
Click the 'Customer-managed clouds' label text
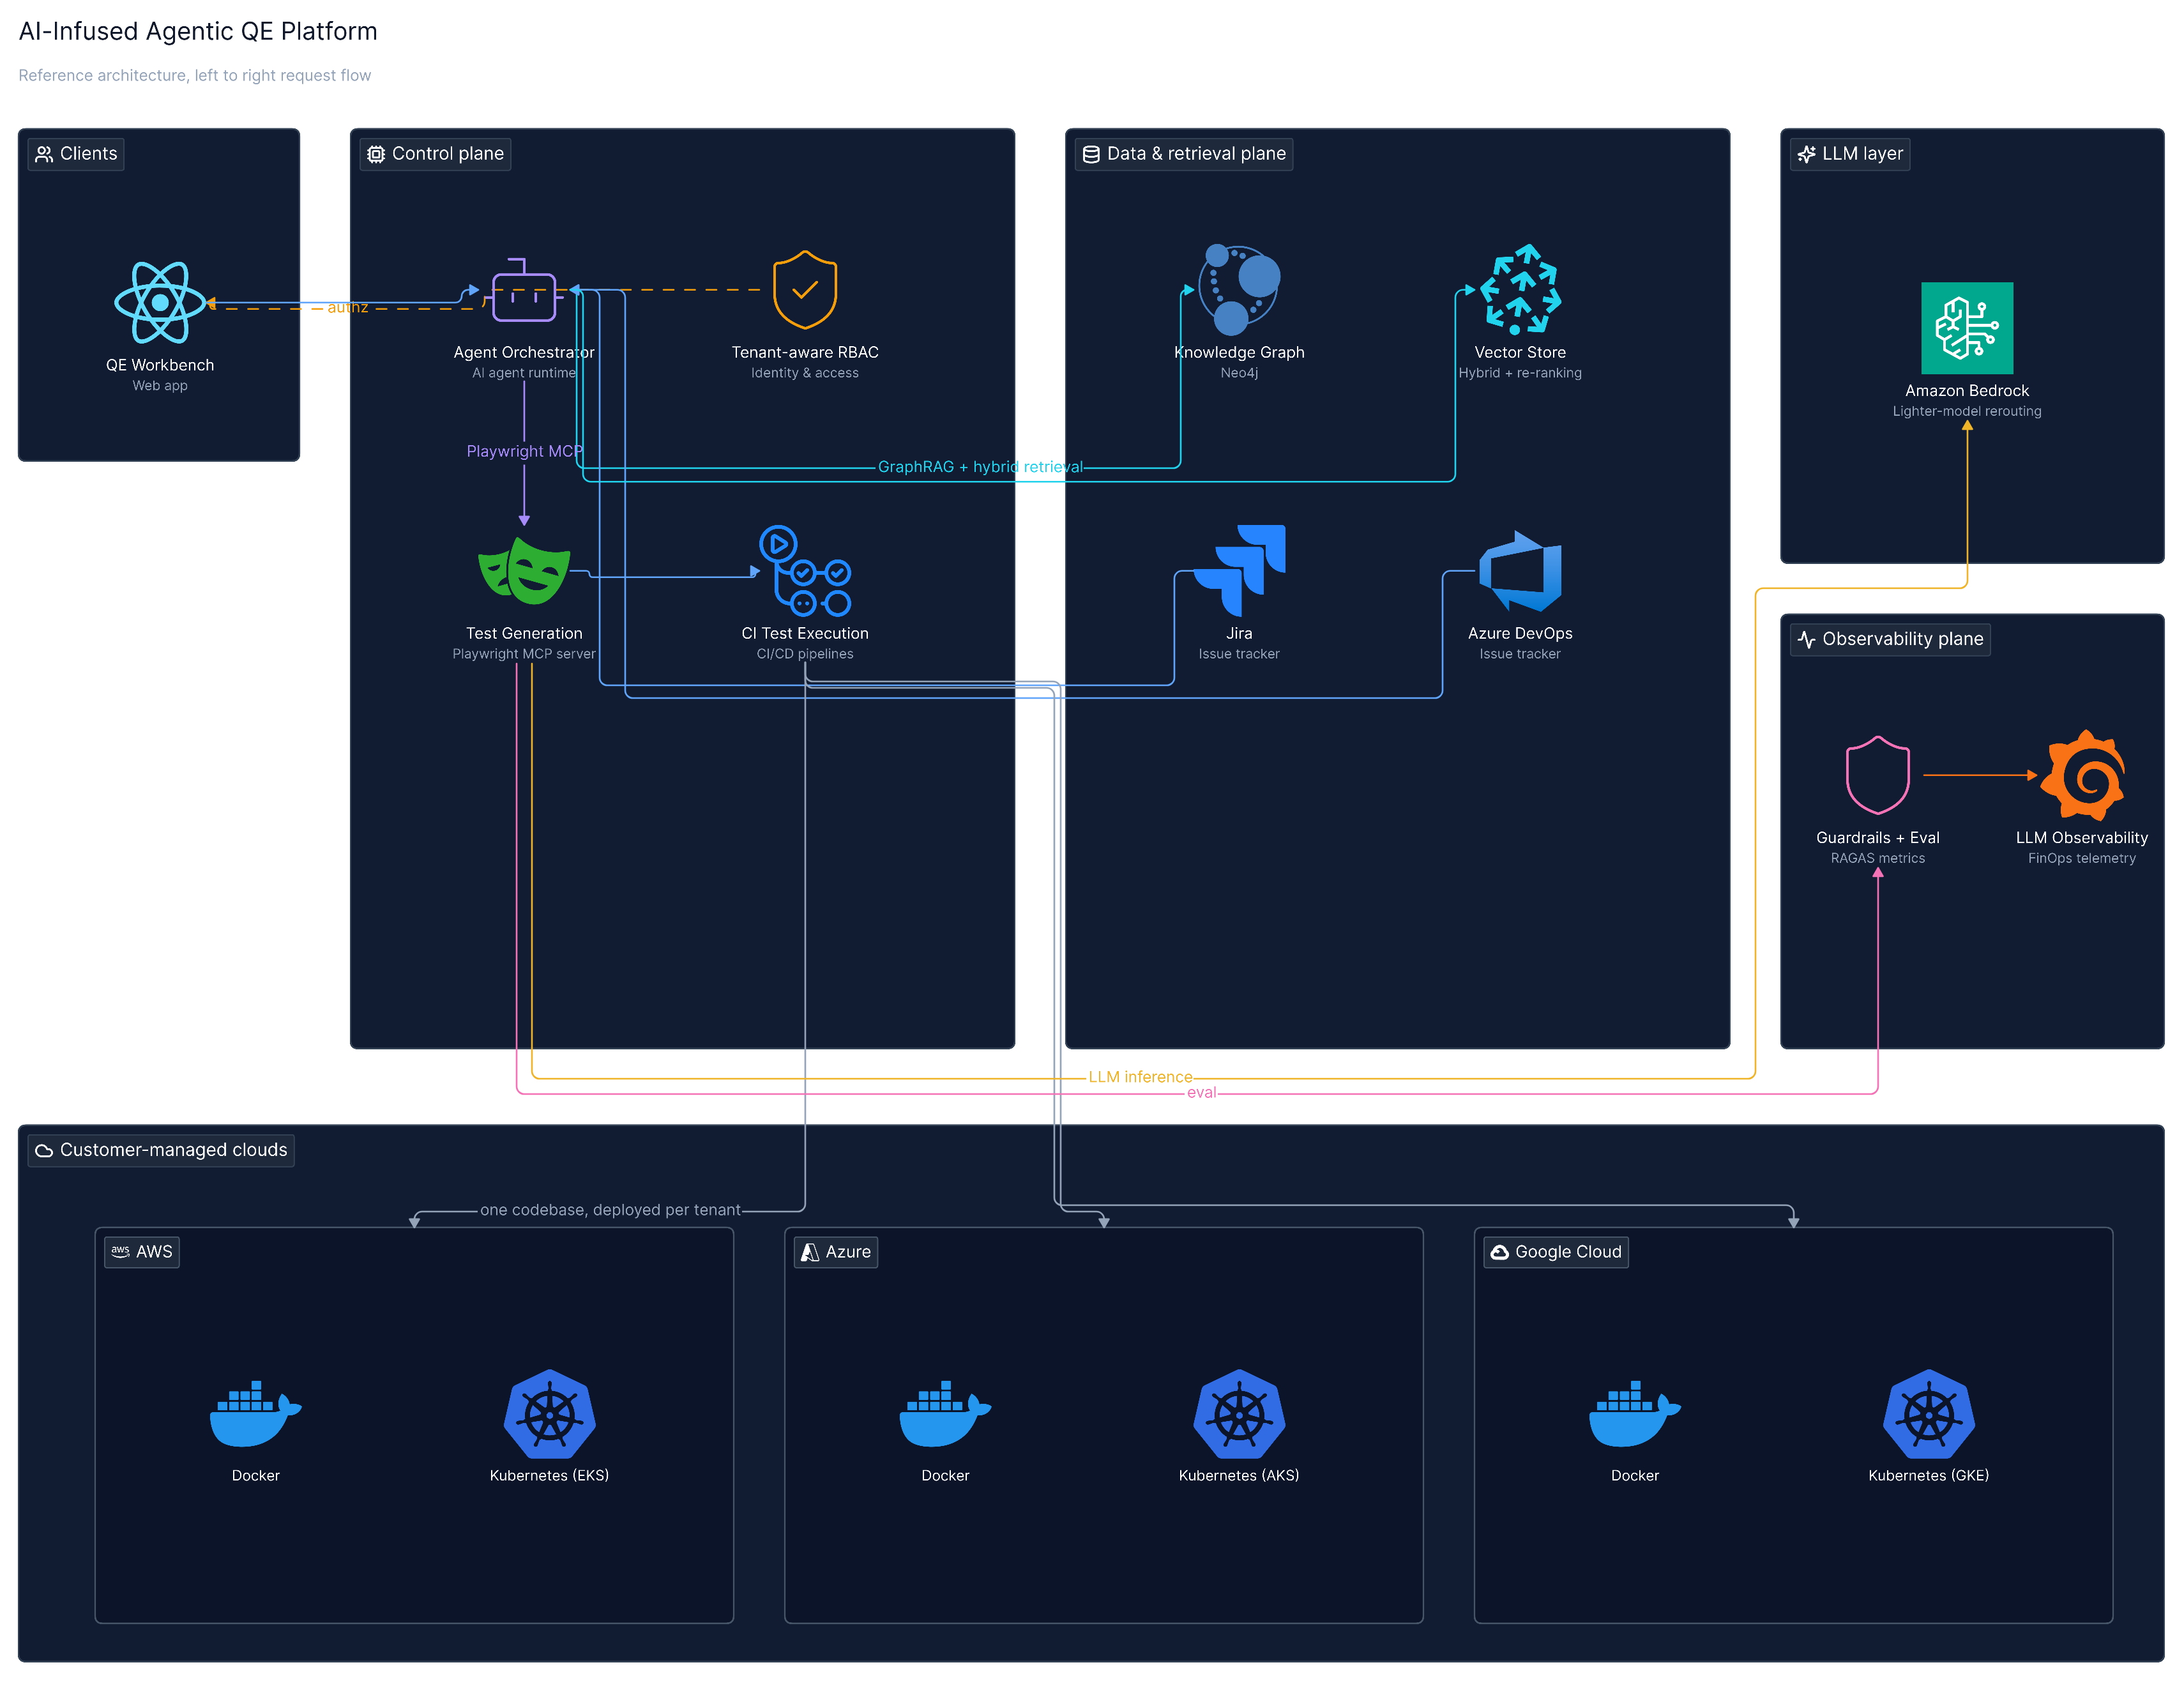point(173,1150)
